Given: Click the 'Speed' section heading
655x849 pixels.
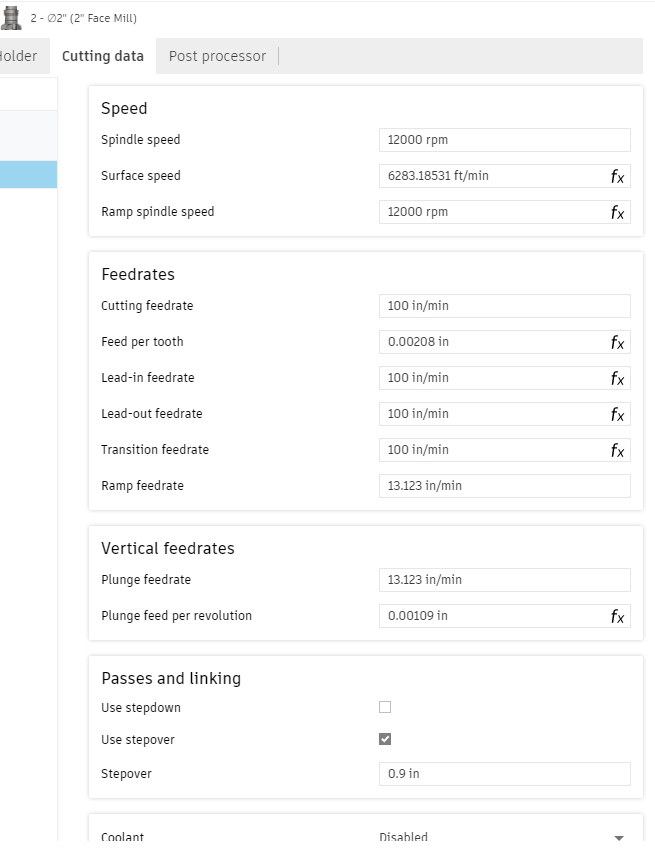Looking at the screenshot, I should pyautogui.click(x=124, y=108).
